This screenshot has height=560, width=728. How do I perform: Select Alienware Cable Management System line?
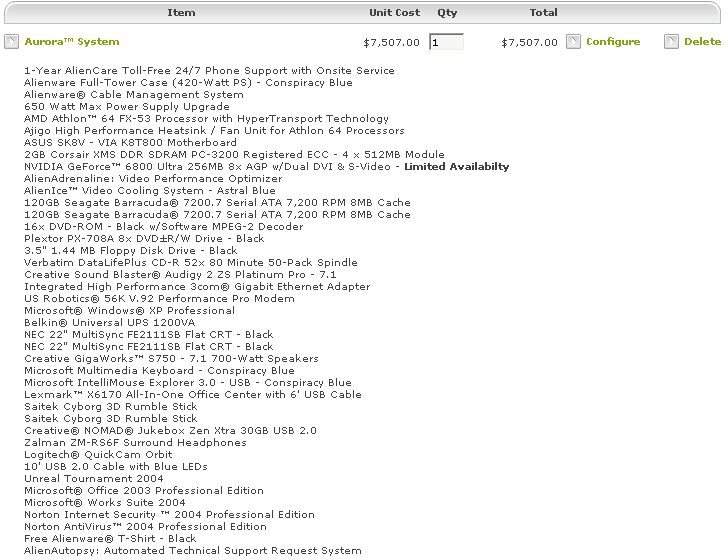pyautogui.click(x=134, y=95)
